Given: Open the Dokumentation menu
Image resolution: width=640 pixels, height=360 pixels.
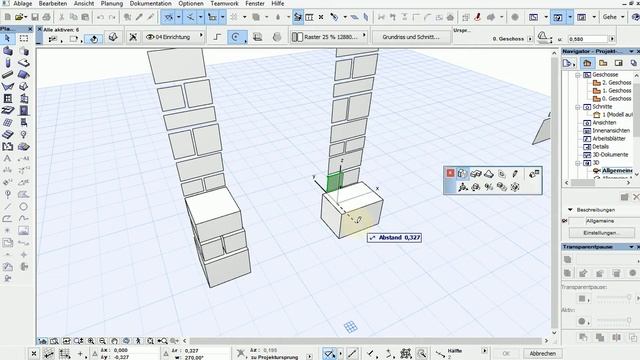Looking at the screenshot, I should point(151,3).
